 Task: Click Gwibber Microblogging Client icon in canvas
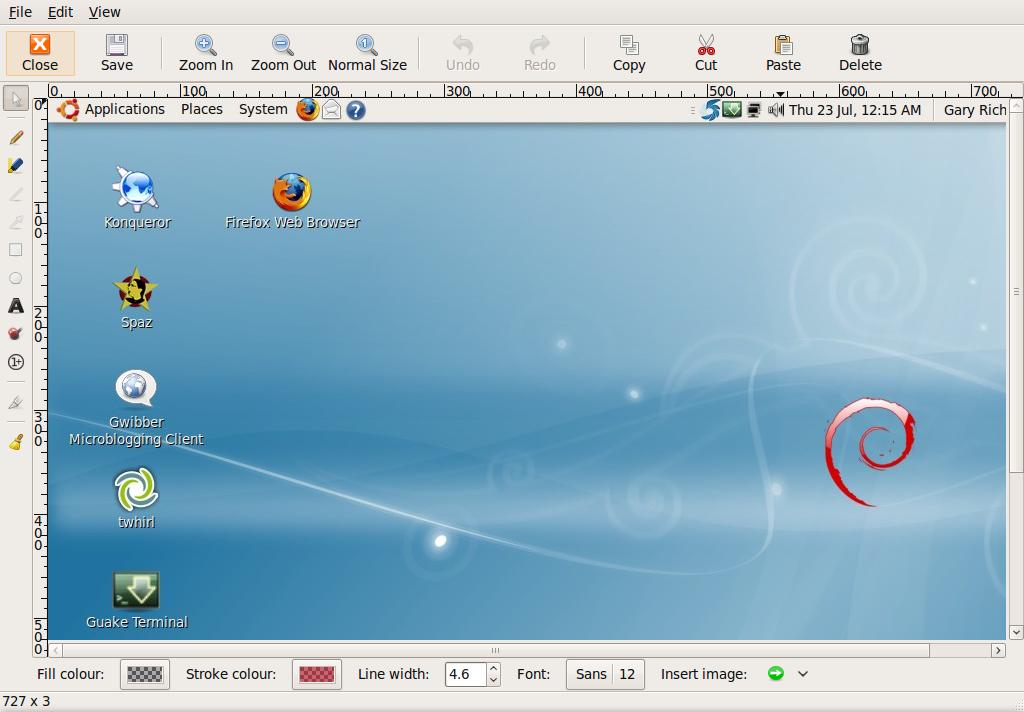pos(136,388)
